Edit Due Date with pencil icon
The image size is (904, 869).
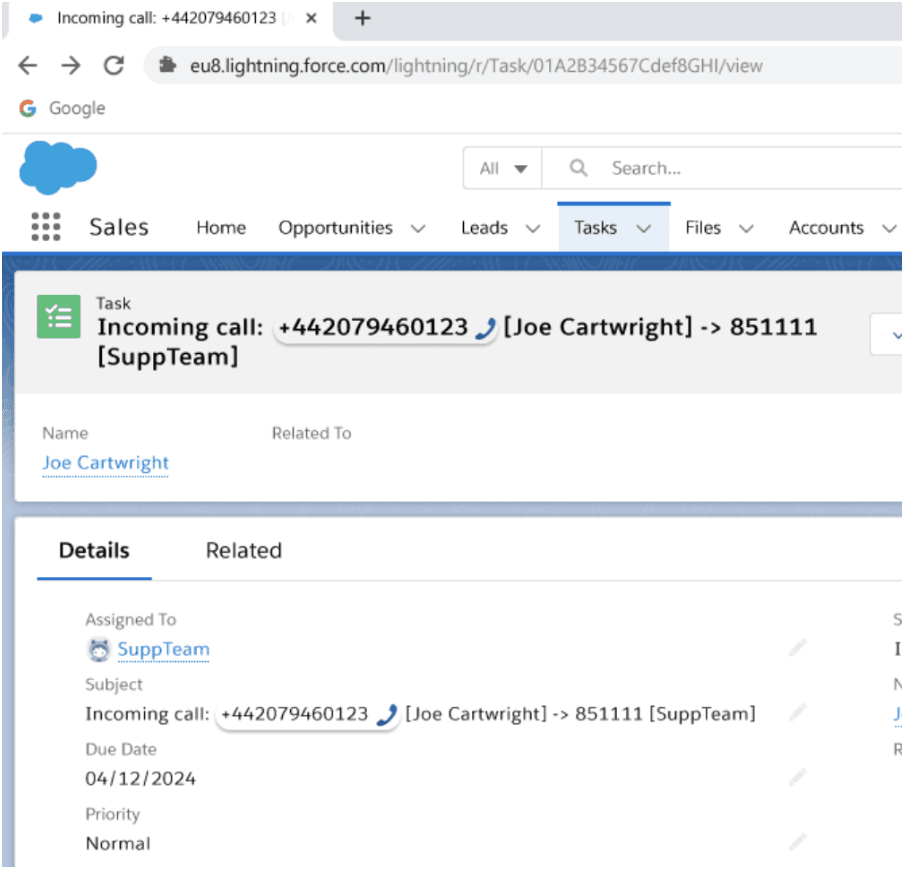point(798,777)
